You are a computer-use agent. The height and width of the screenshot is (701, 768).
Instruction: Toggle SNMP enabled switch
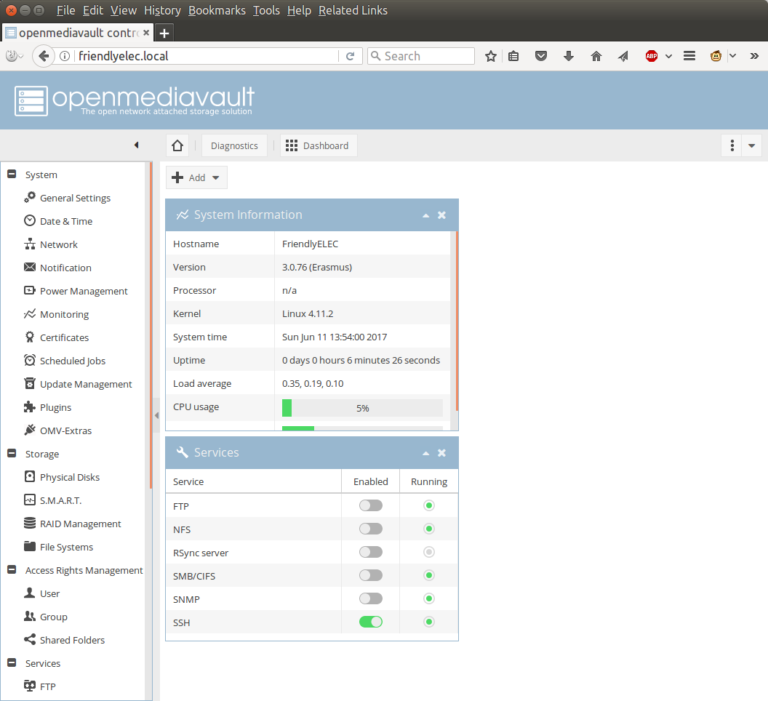[371, 599]
